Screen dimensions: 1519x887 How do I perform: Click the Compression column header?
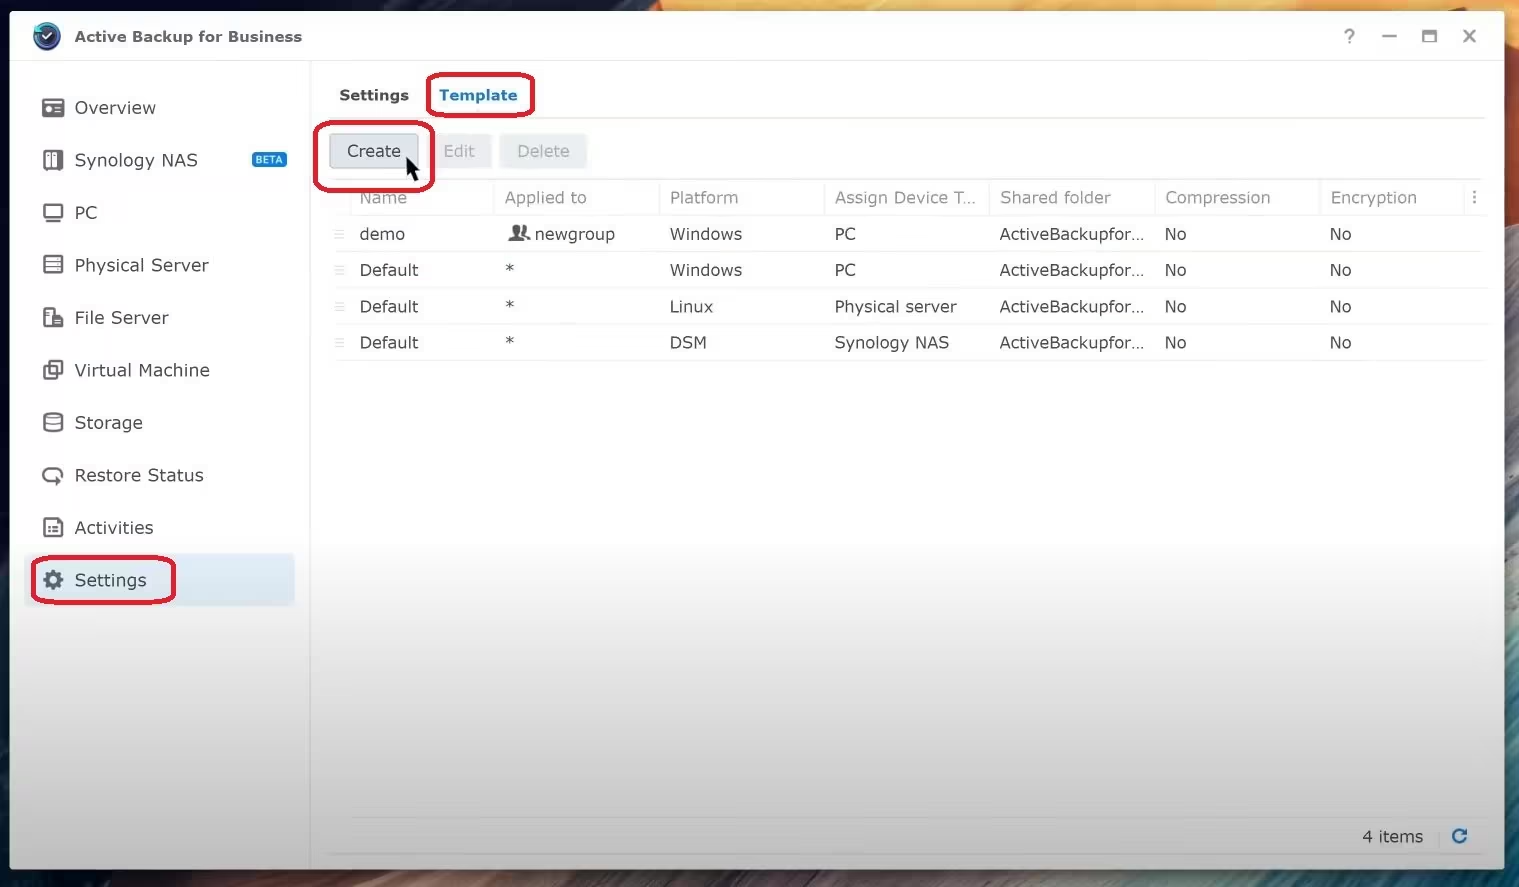(1218, 198)
